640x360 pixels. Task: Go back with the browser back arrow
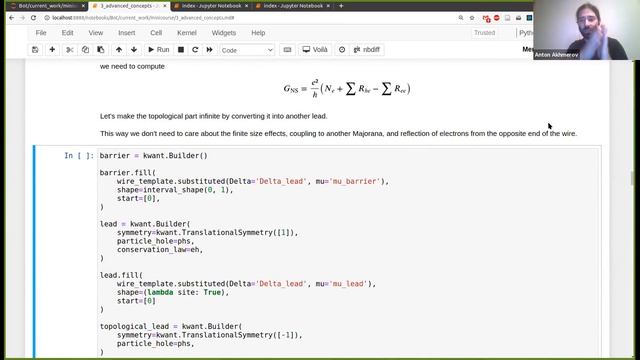click(x=11, y=18)
